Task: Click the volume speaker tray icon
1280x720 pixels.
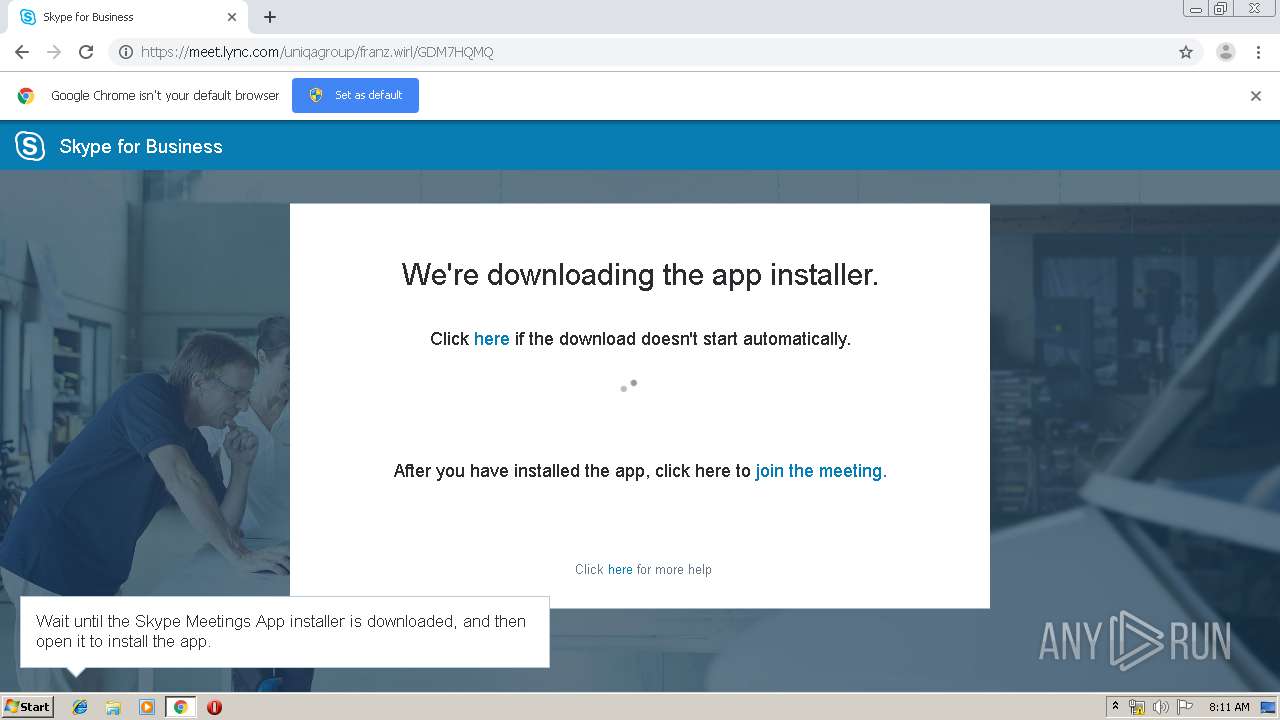Action: click(x=1161, y=707)
